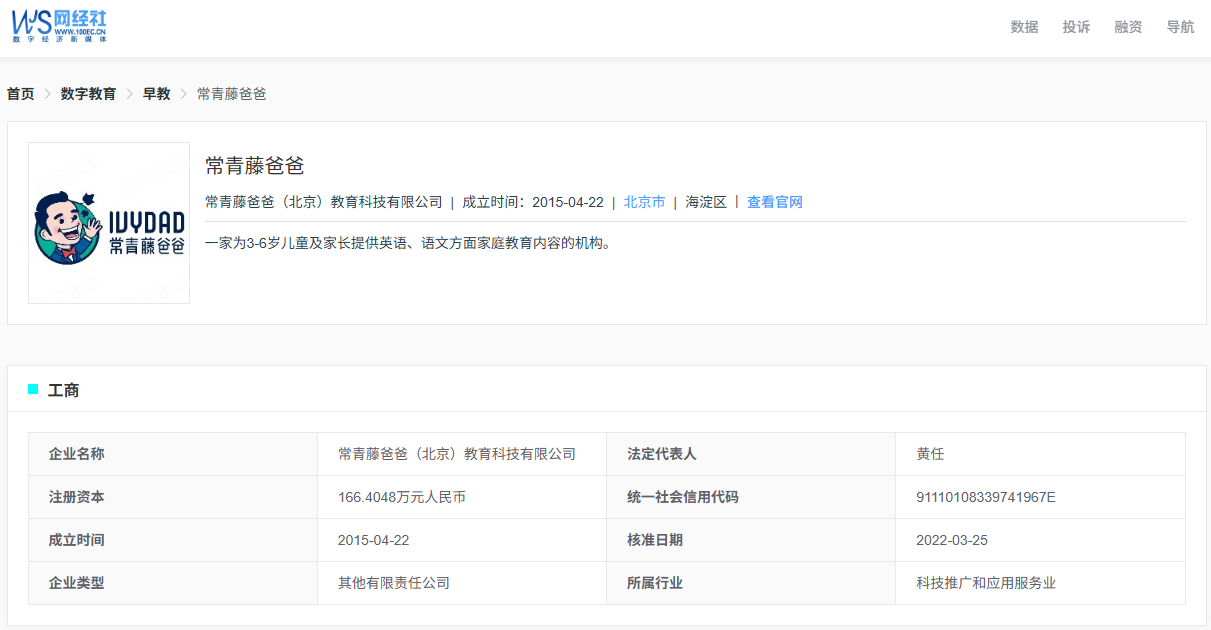Image resolution: width=1211 pixels, height=630 pixels.
Task: Open the 导航 menu item
Action: [x=1180, y=27]
